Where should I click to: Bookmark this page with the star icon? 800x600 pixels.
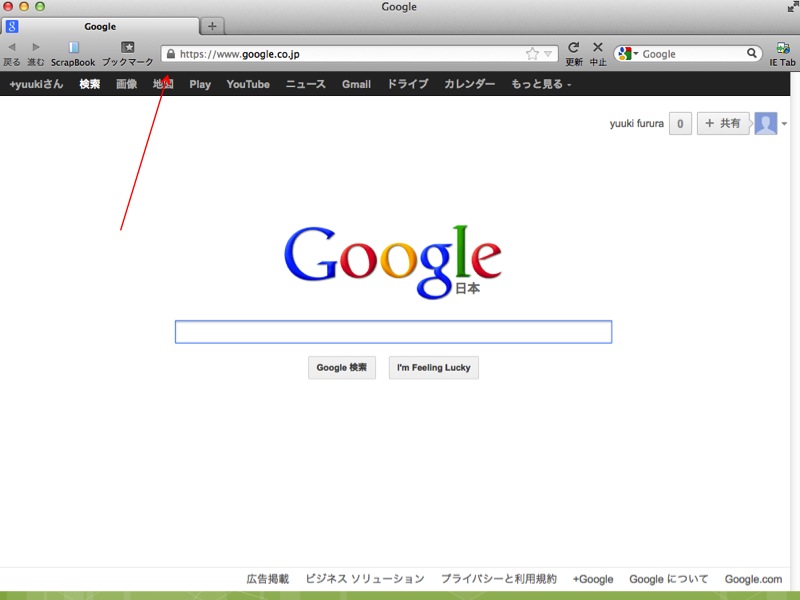tap(532, 54)
